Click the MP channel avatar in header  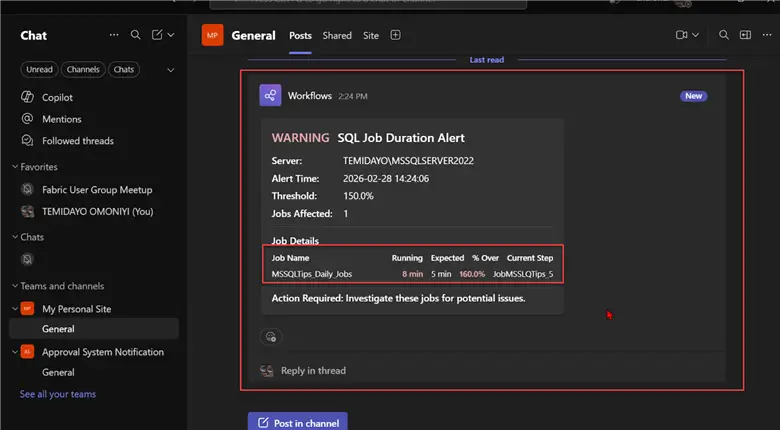[212, 35]
